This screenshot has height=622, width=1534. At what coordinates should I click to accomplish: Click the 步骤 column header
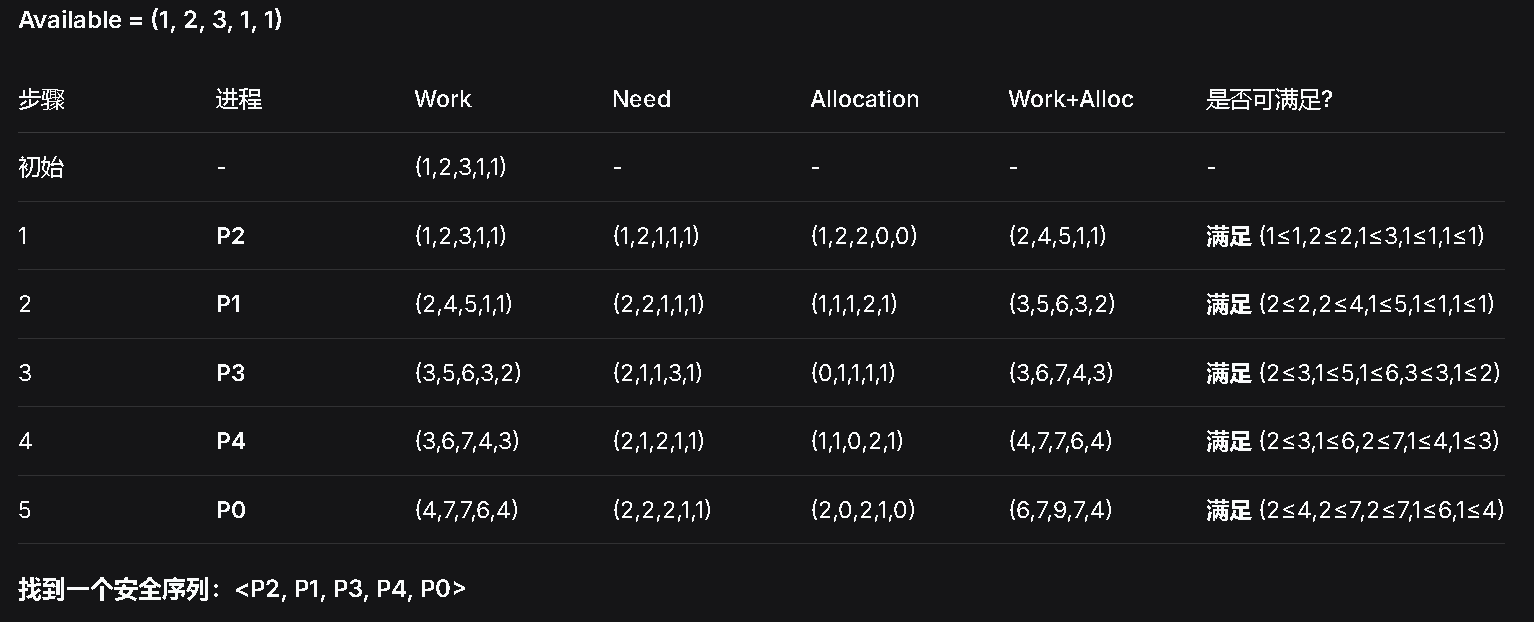click(x=41, y=99)
